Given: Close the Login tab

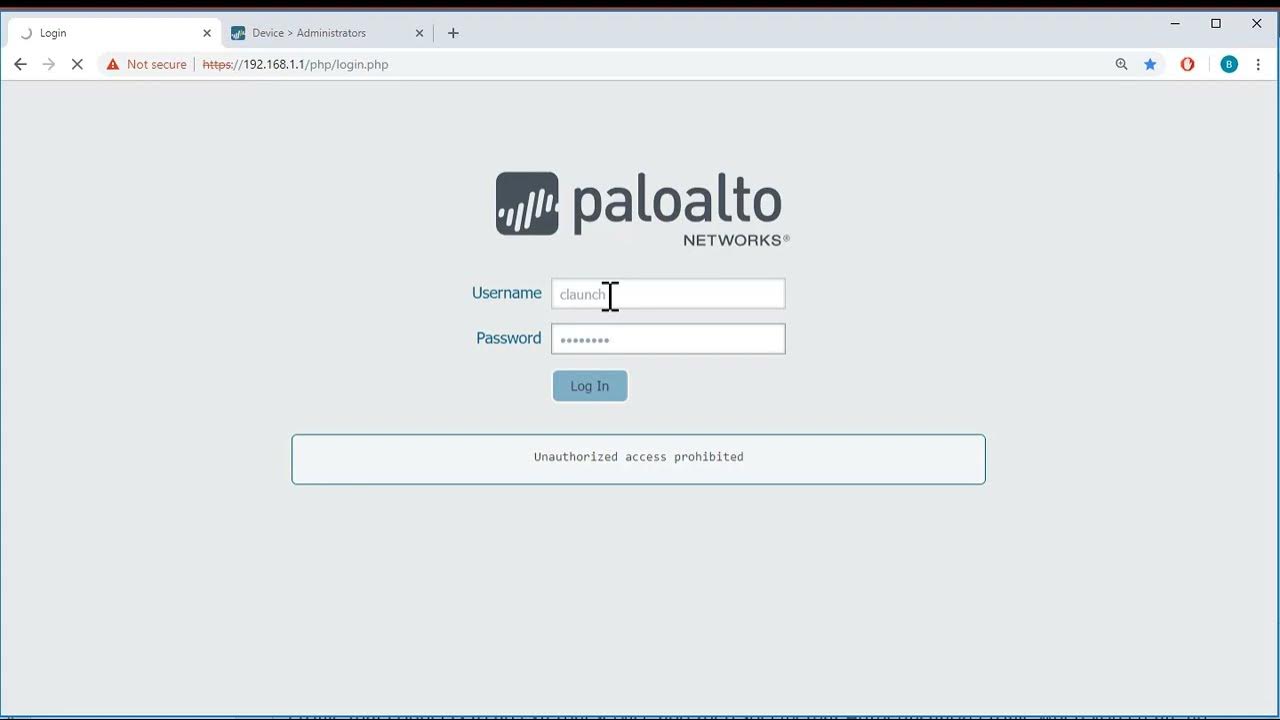Looking at the screenshot, I should tap(207, 33).
